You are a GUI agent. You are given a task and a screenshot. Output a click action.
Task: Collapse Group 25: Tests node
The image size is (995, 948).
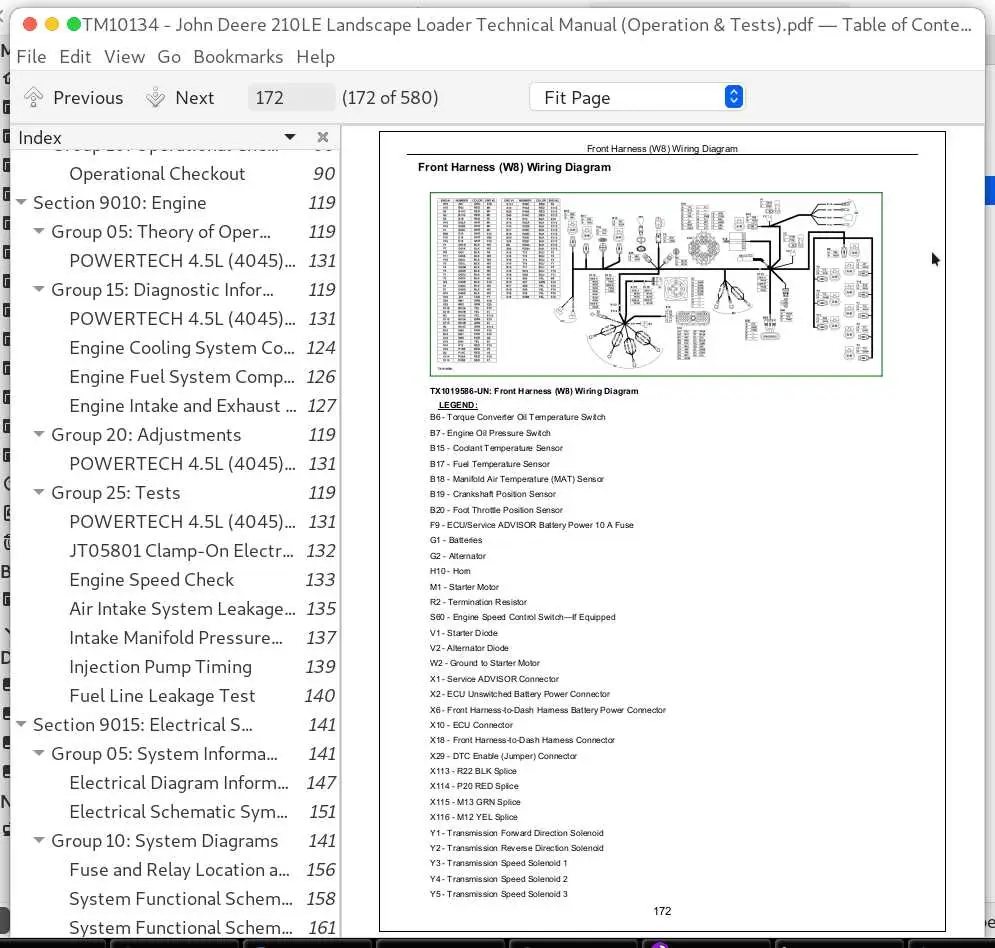click(x=39, y=492)
